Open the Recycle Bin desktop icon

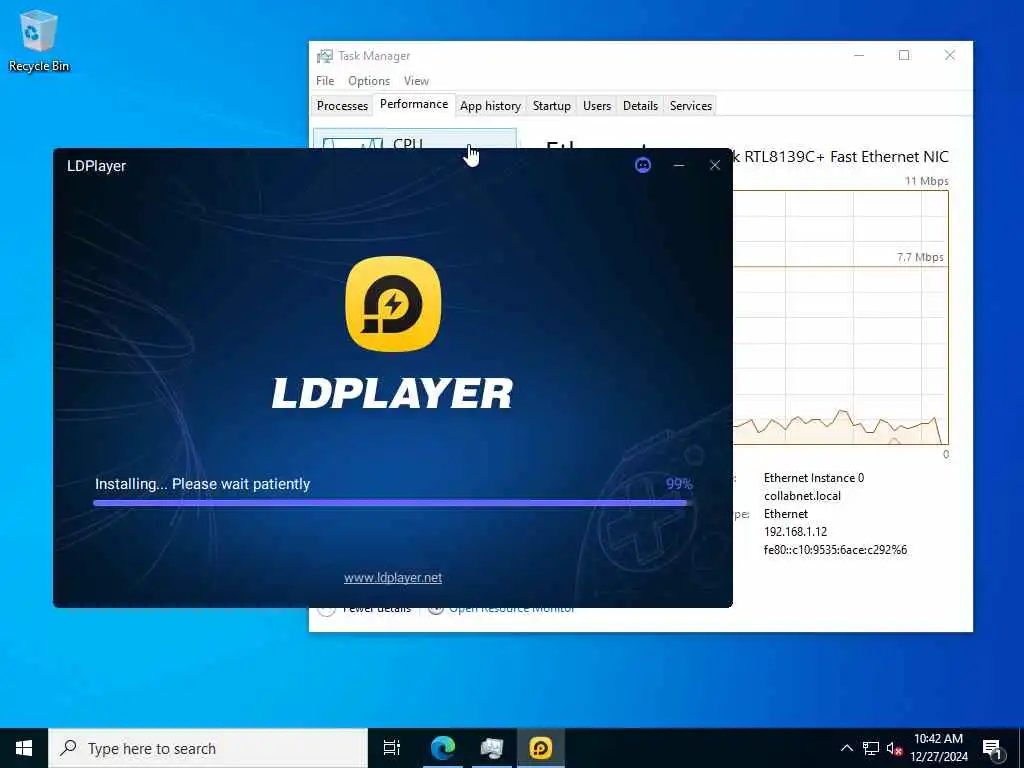pyautogui.click(x=39, y=40)
